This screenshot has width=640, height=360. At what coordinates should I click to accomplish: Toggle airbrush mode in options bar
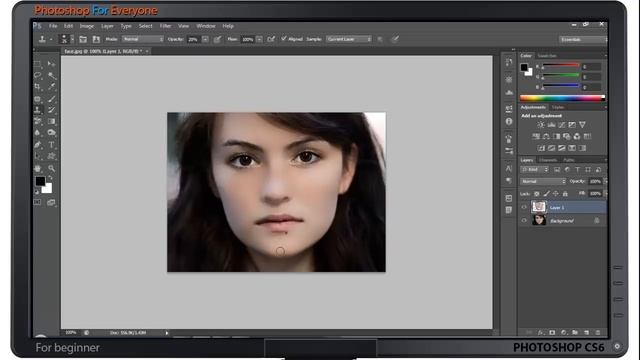[271, 39]
